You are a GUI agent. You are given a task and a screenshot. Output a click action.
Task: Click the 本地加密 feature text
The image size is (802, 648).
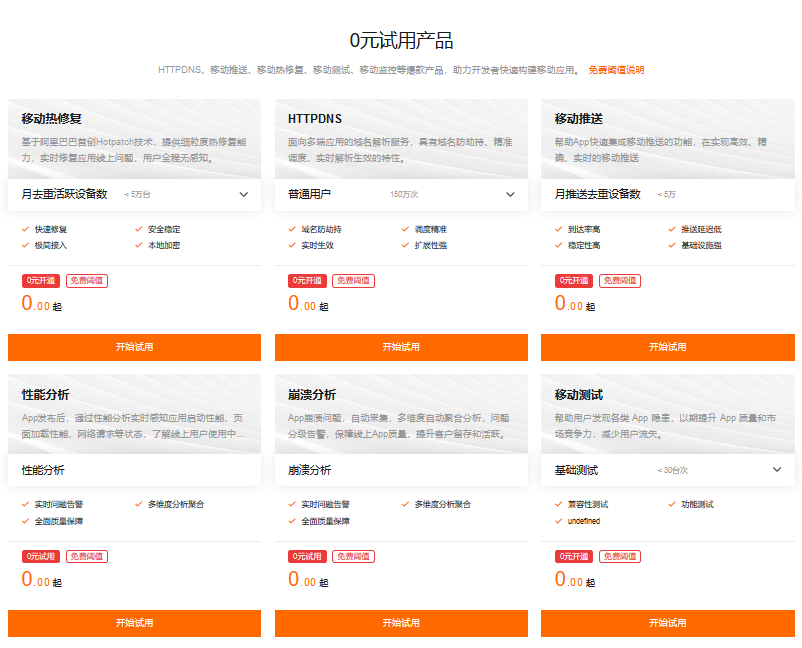tap(164, 245)
